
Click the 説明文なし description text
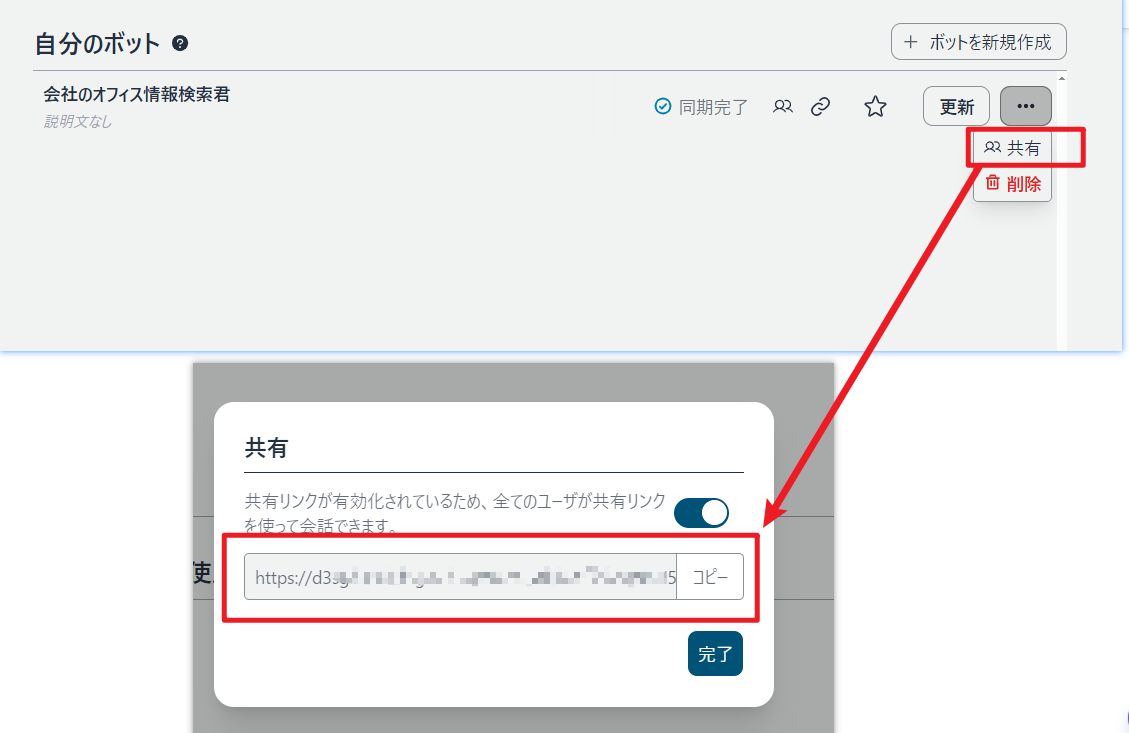tap(78, 121)
